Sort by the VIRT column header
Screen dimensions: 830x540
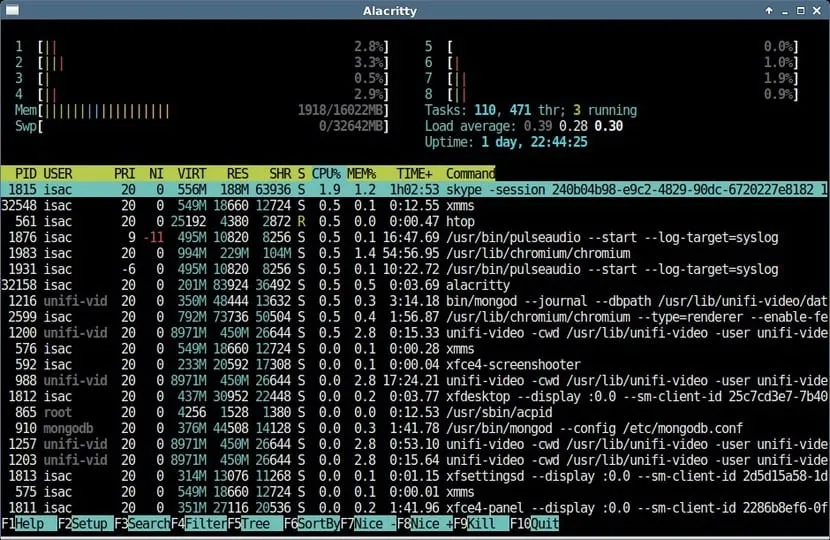coord(192,174)
